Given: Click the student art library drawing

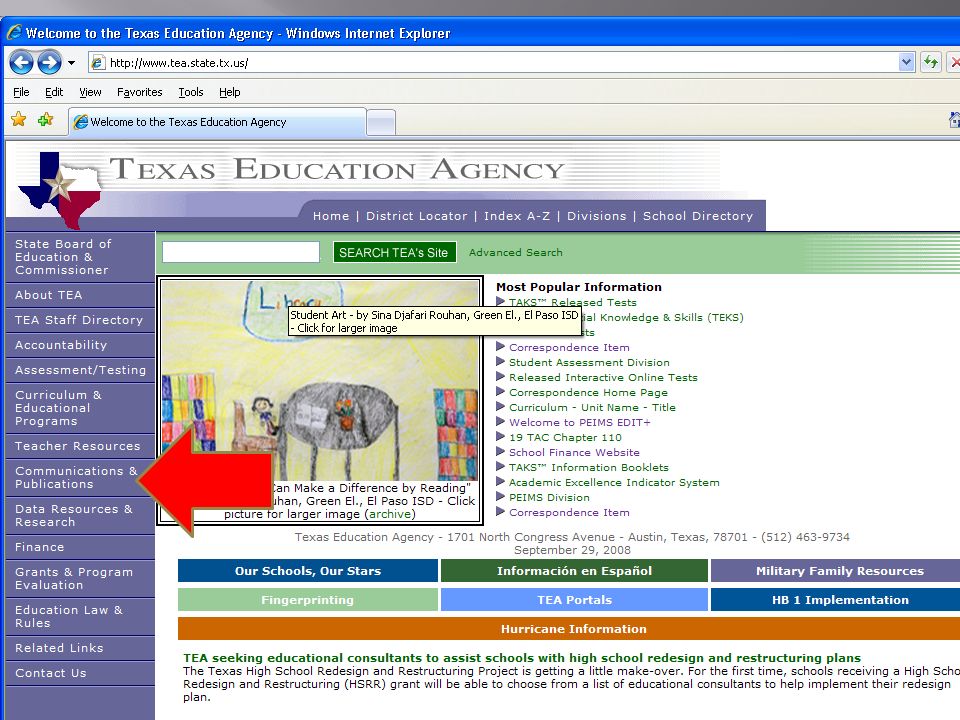Looking at the screenshot, I should tap(320, 380).
